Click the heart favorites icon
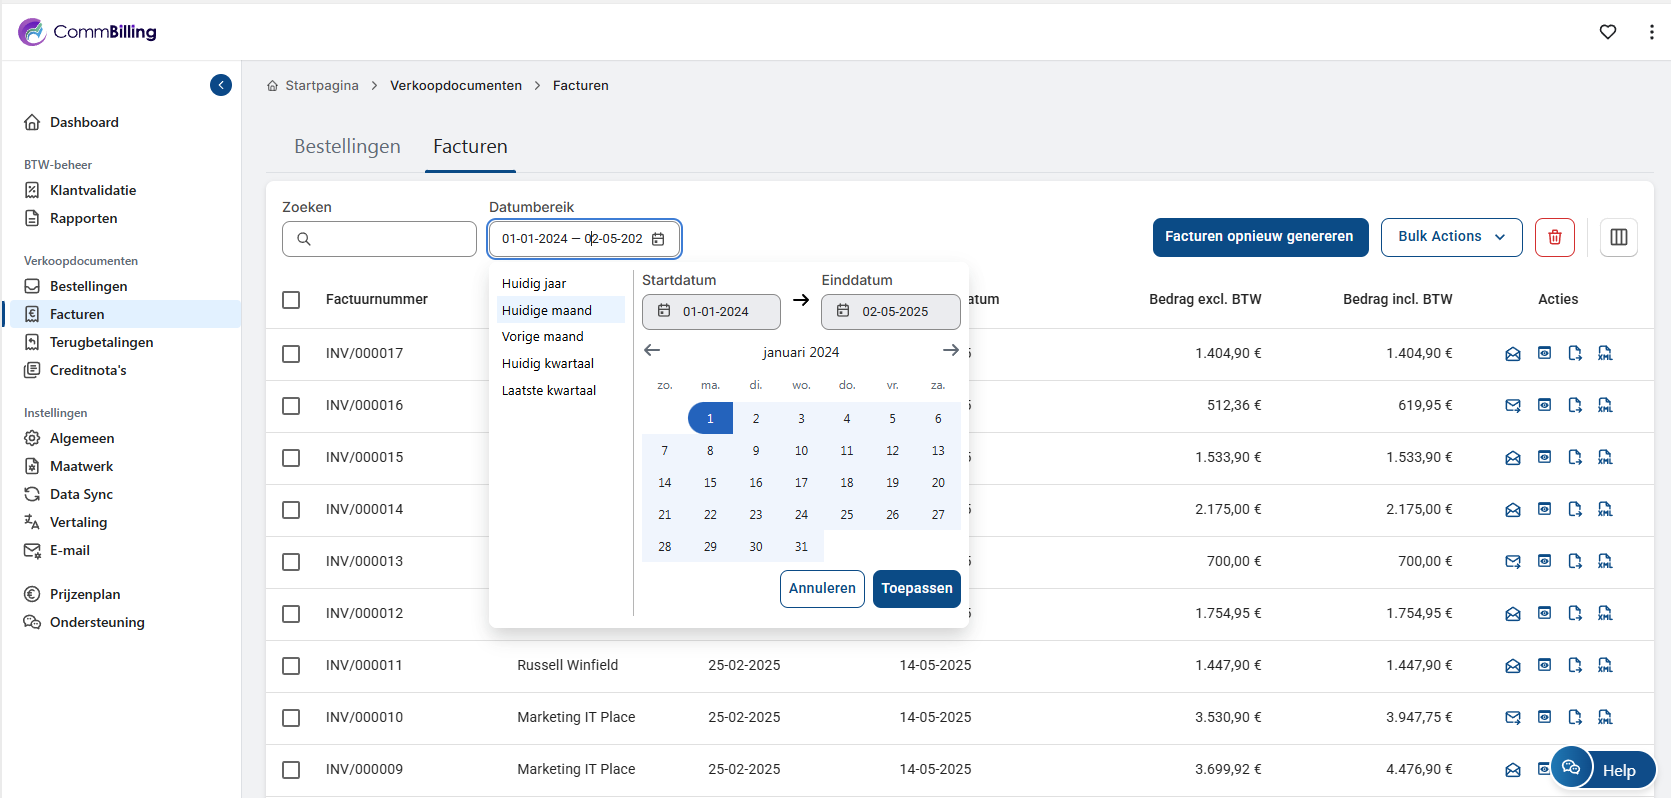Image resolution: width=1671 pixels, height=798 pixels. click(1607, 32)
